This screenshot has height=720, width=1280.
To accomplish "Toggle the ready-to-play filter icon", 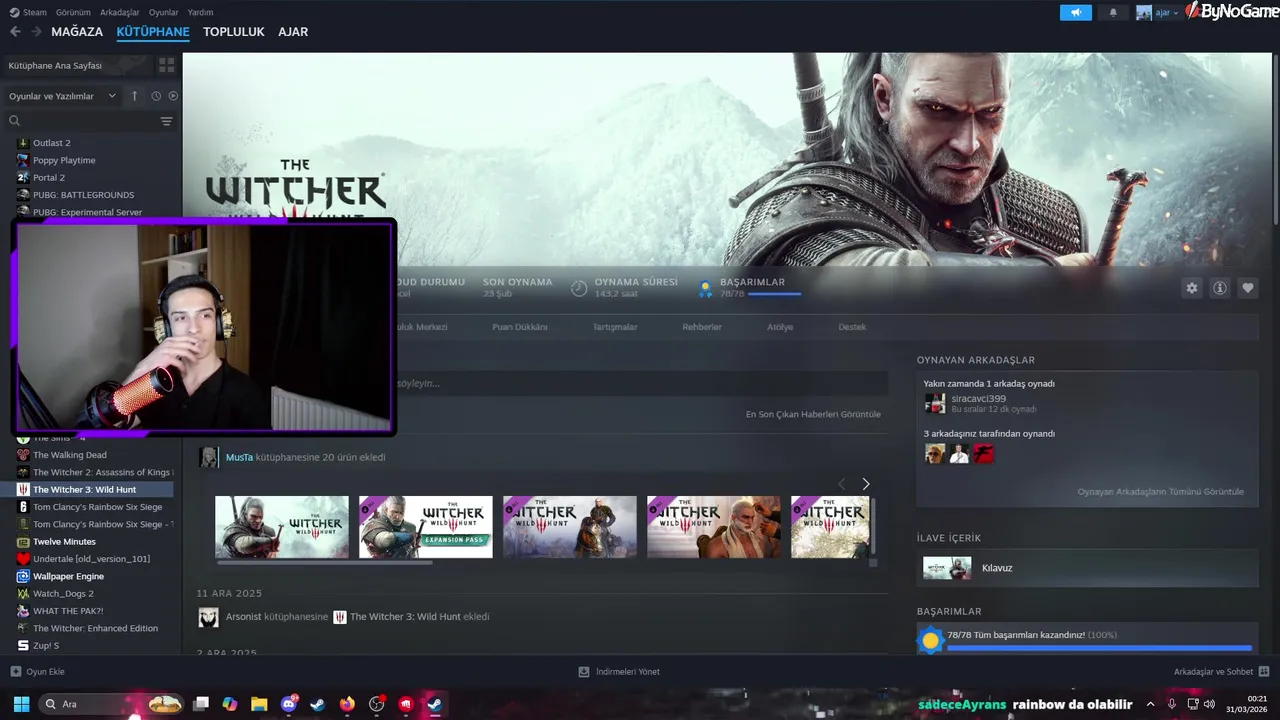I will click(173, 96).
